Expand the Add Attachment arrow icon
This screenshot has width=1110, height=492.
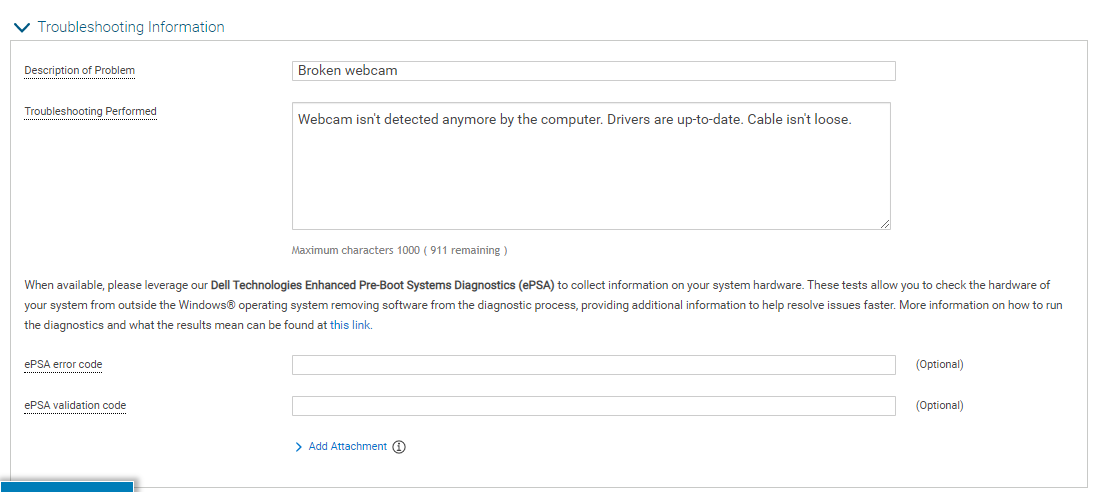pyautogui.click(x=298, y=447)
